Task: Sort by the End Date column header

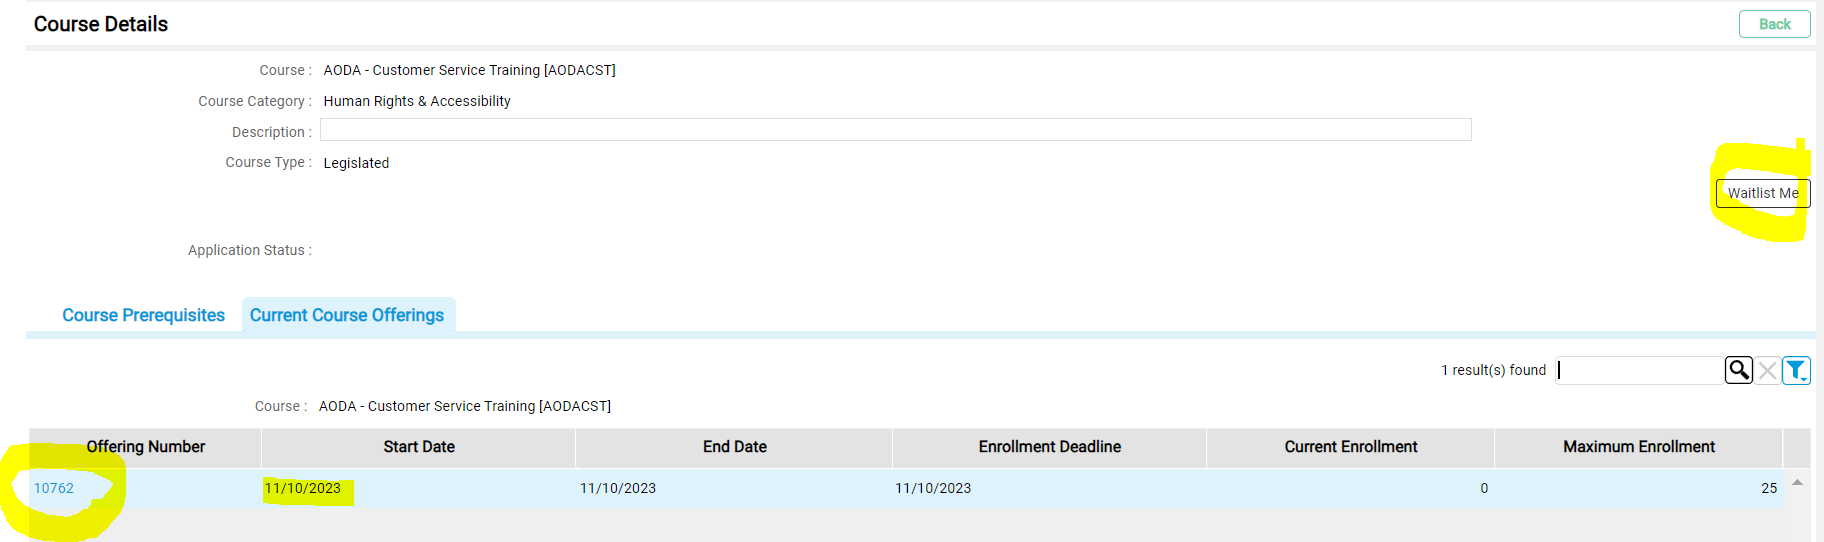Action: point(735,447)
